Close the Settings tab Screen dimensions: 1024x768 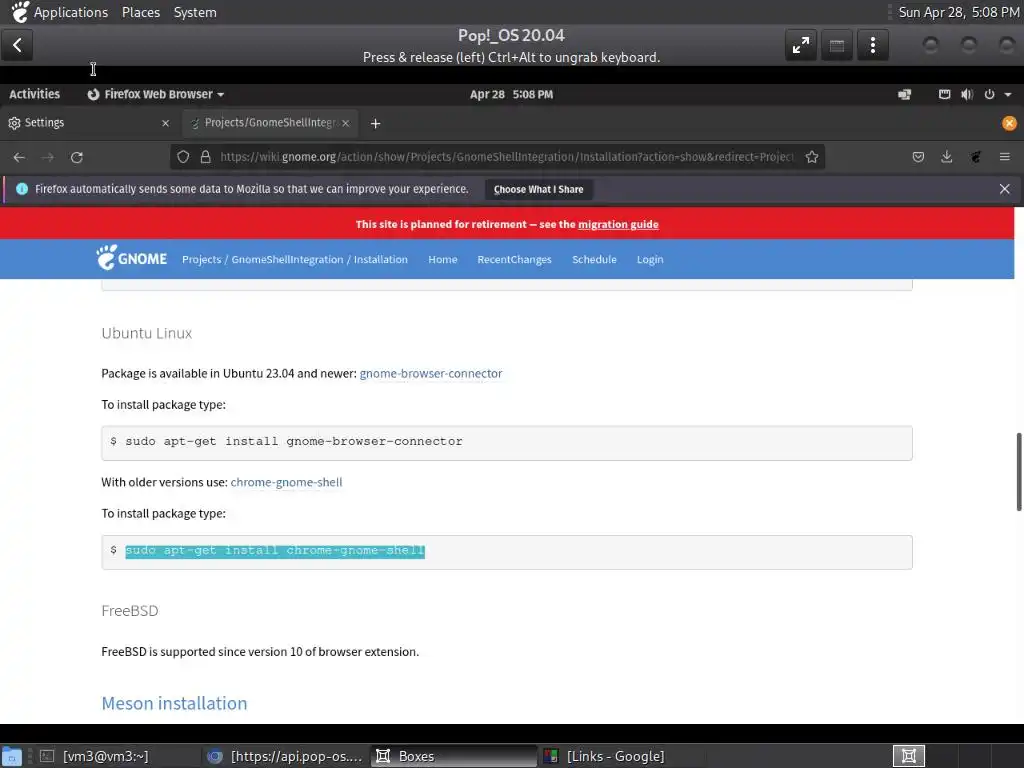[x=165, y=123]
